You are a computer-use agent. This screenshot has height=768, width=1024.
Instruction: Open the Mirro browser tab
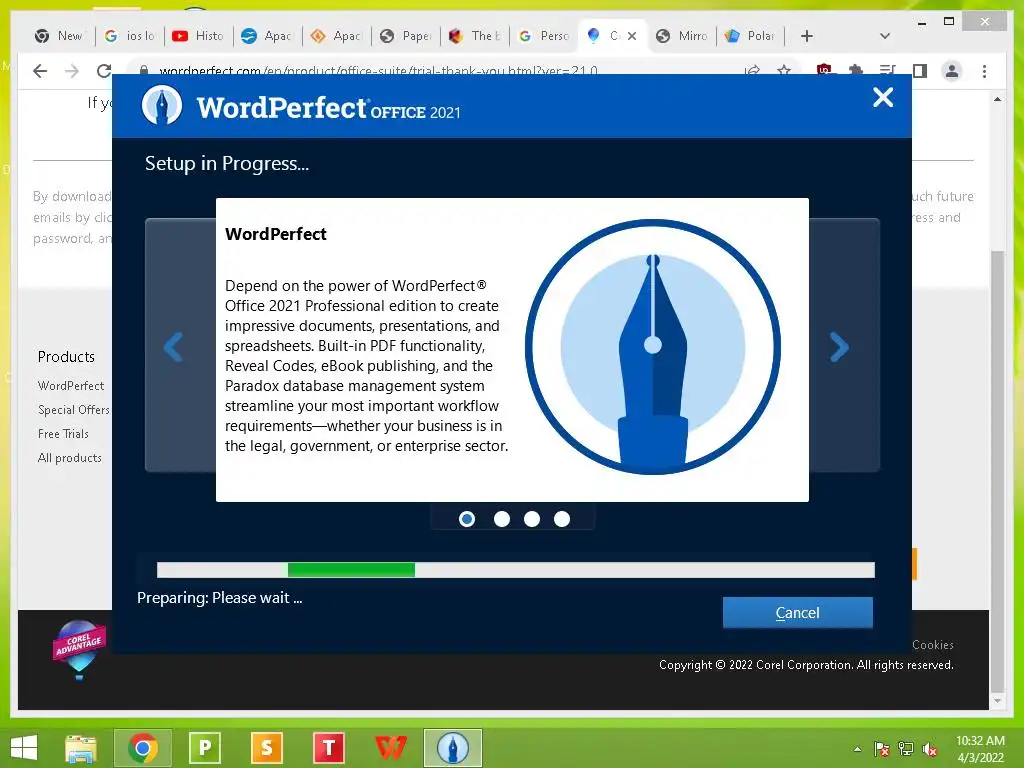pos(682,36)
